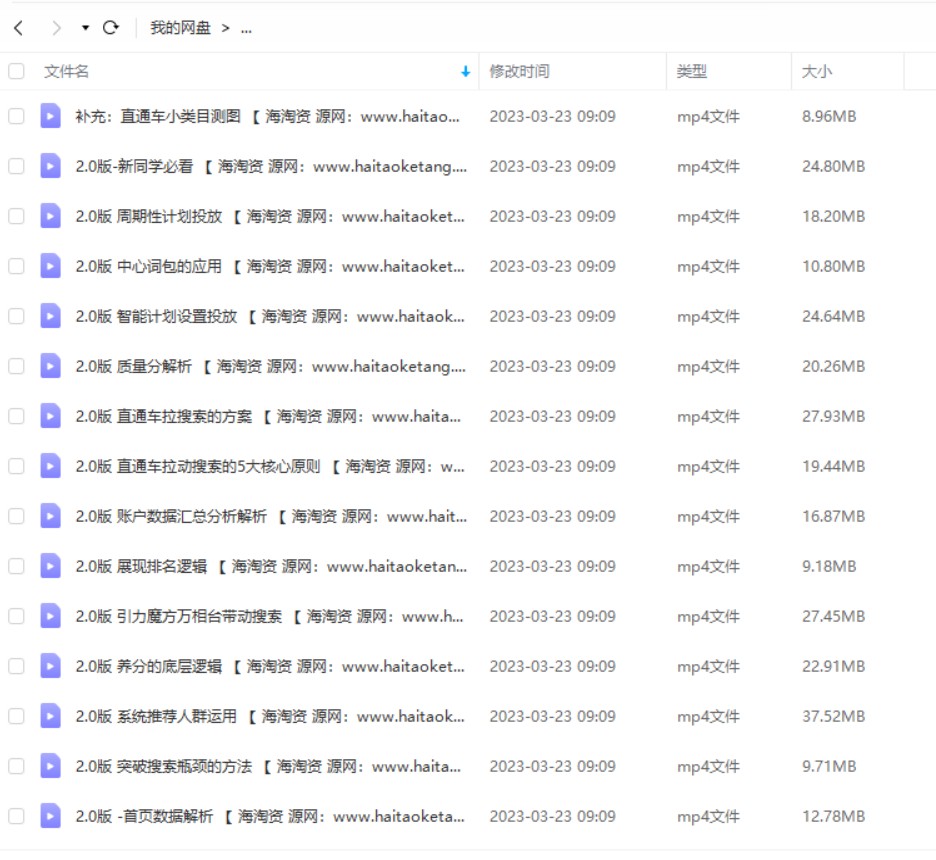Check the box for 2.0版 突破搜索瓶颈的方法
The image size is (936, 860).
click(16, 766)
